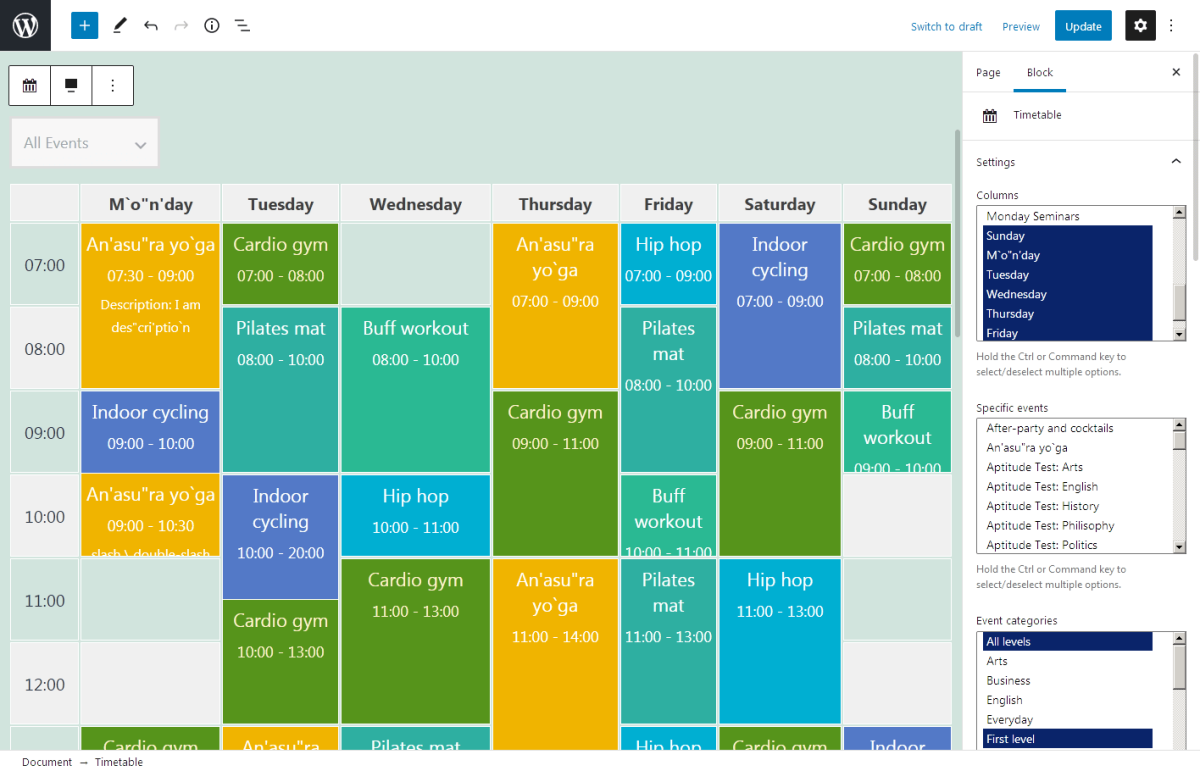Click the Timetable calendar icon in block toolbar

tap(29, 86)
